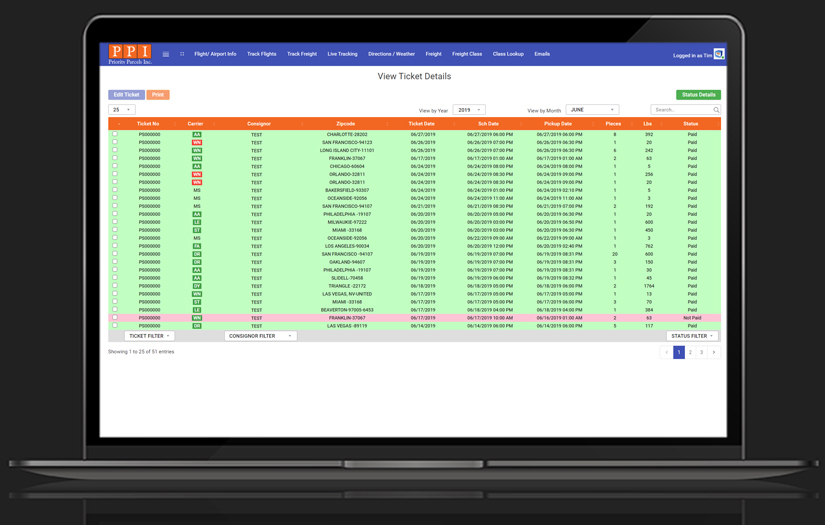Open Class Lookup in the navbar

click(508, 54)
